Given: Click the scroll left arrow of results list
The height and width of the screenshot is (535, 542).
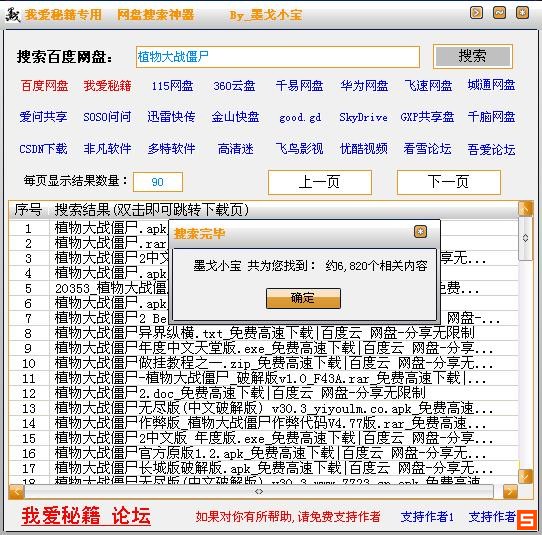Looking at the screenshot, I should click(x=16, y=491).
